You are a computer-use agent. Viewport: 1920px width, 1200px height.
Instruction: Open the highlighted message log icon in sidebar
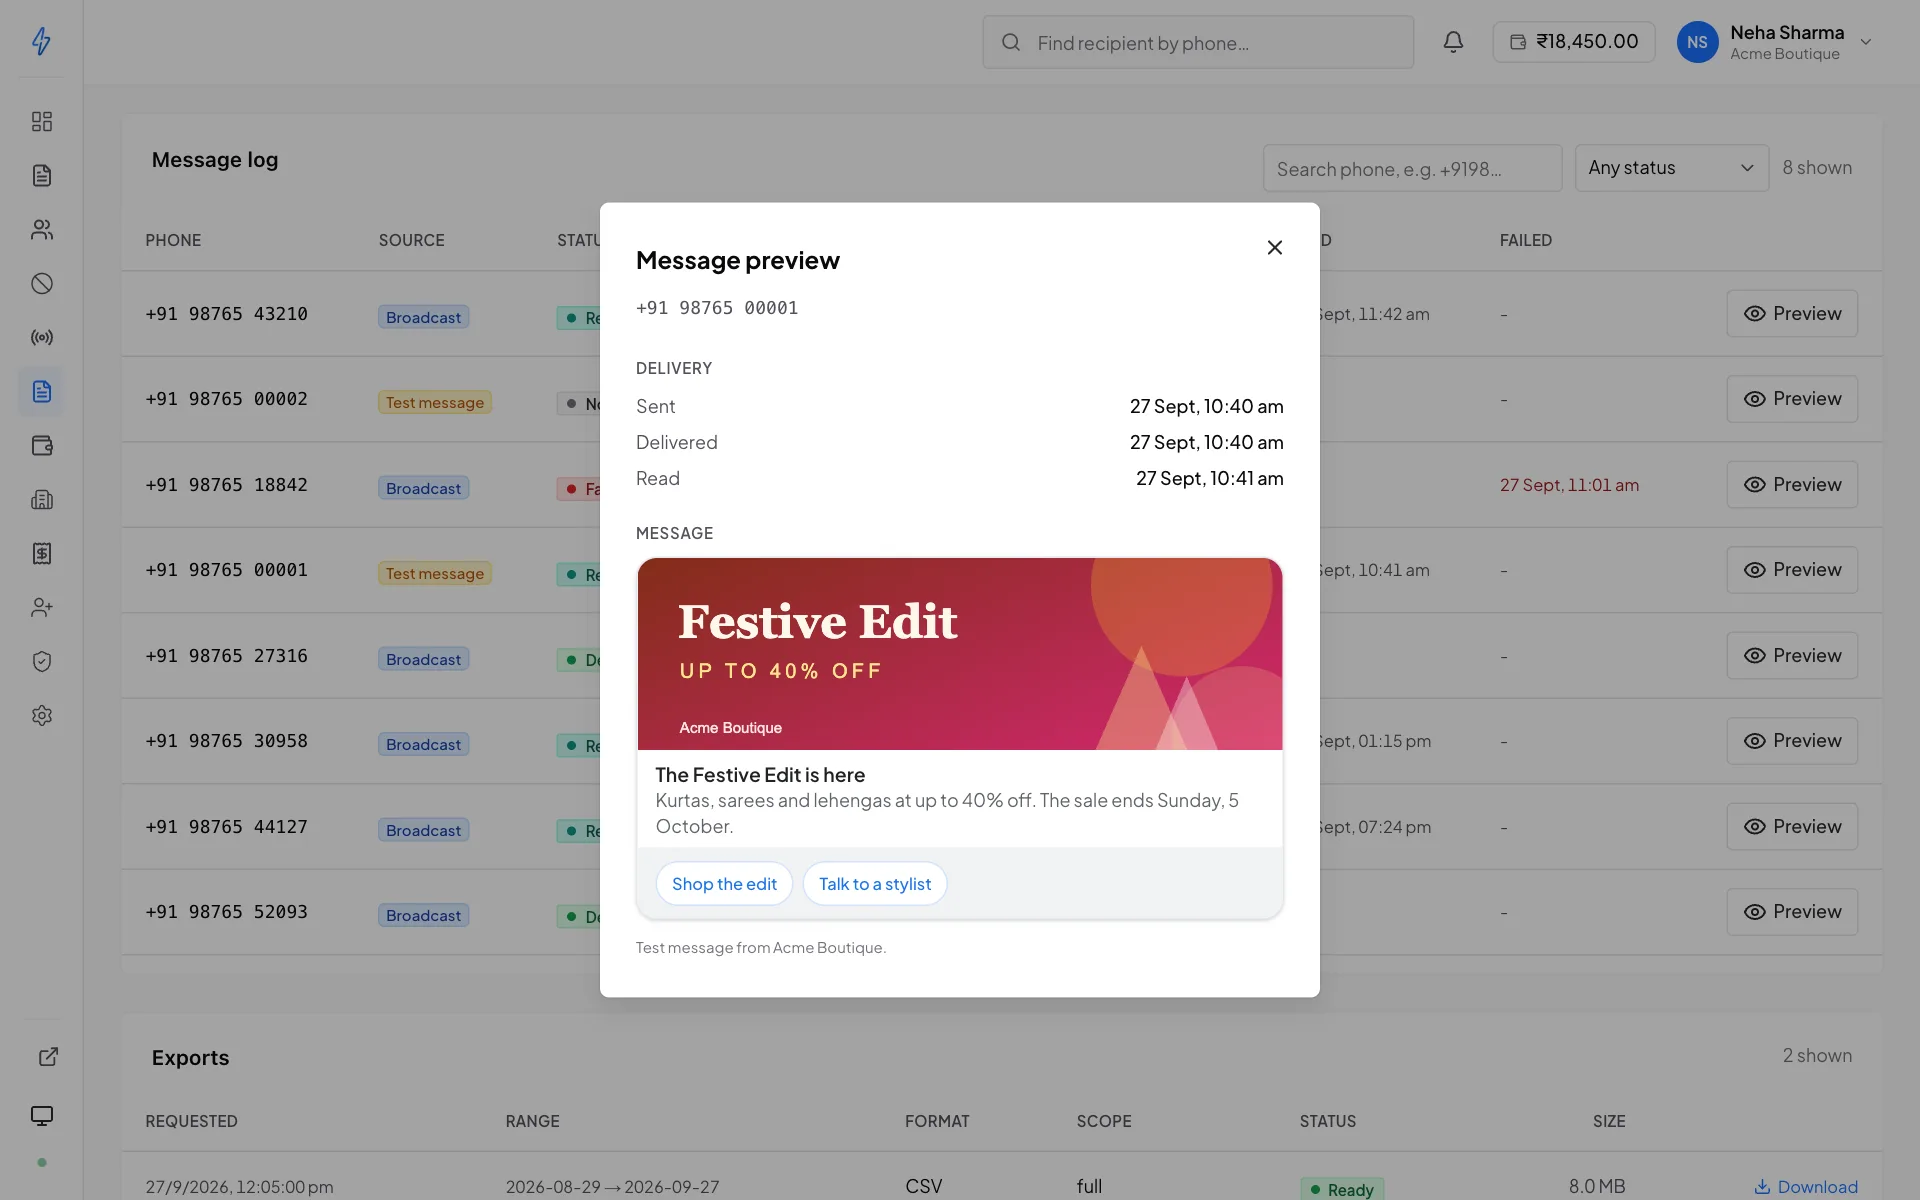pos(41,391)
